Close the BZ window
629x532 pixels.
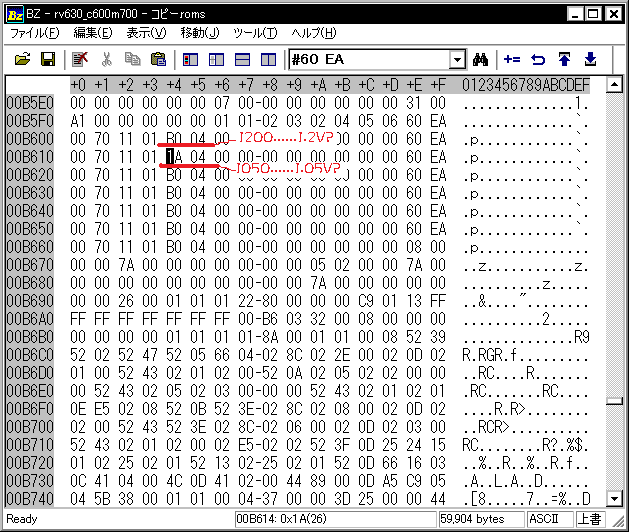pyautogui.click(x=614, y=15)
